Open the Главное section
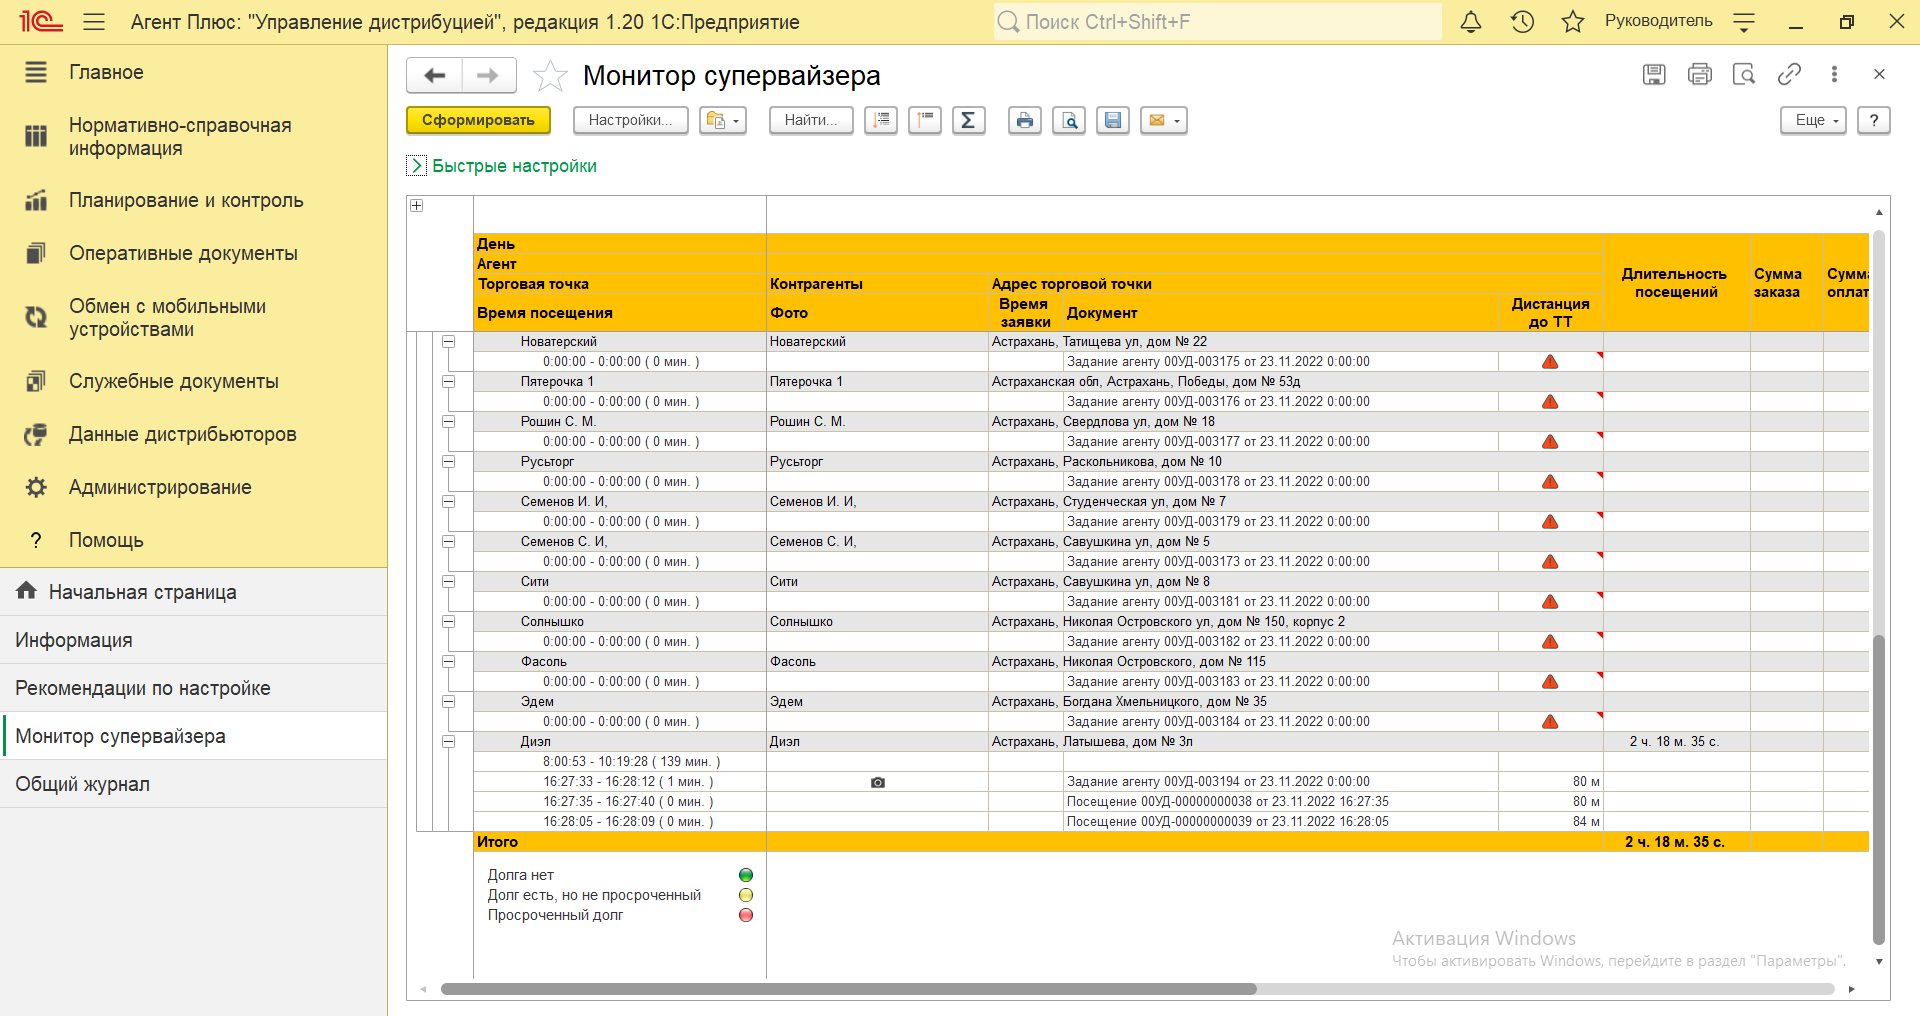The height and width of the screenshot is (1016, 1920). 193,72
